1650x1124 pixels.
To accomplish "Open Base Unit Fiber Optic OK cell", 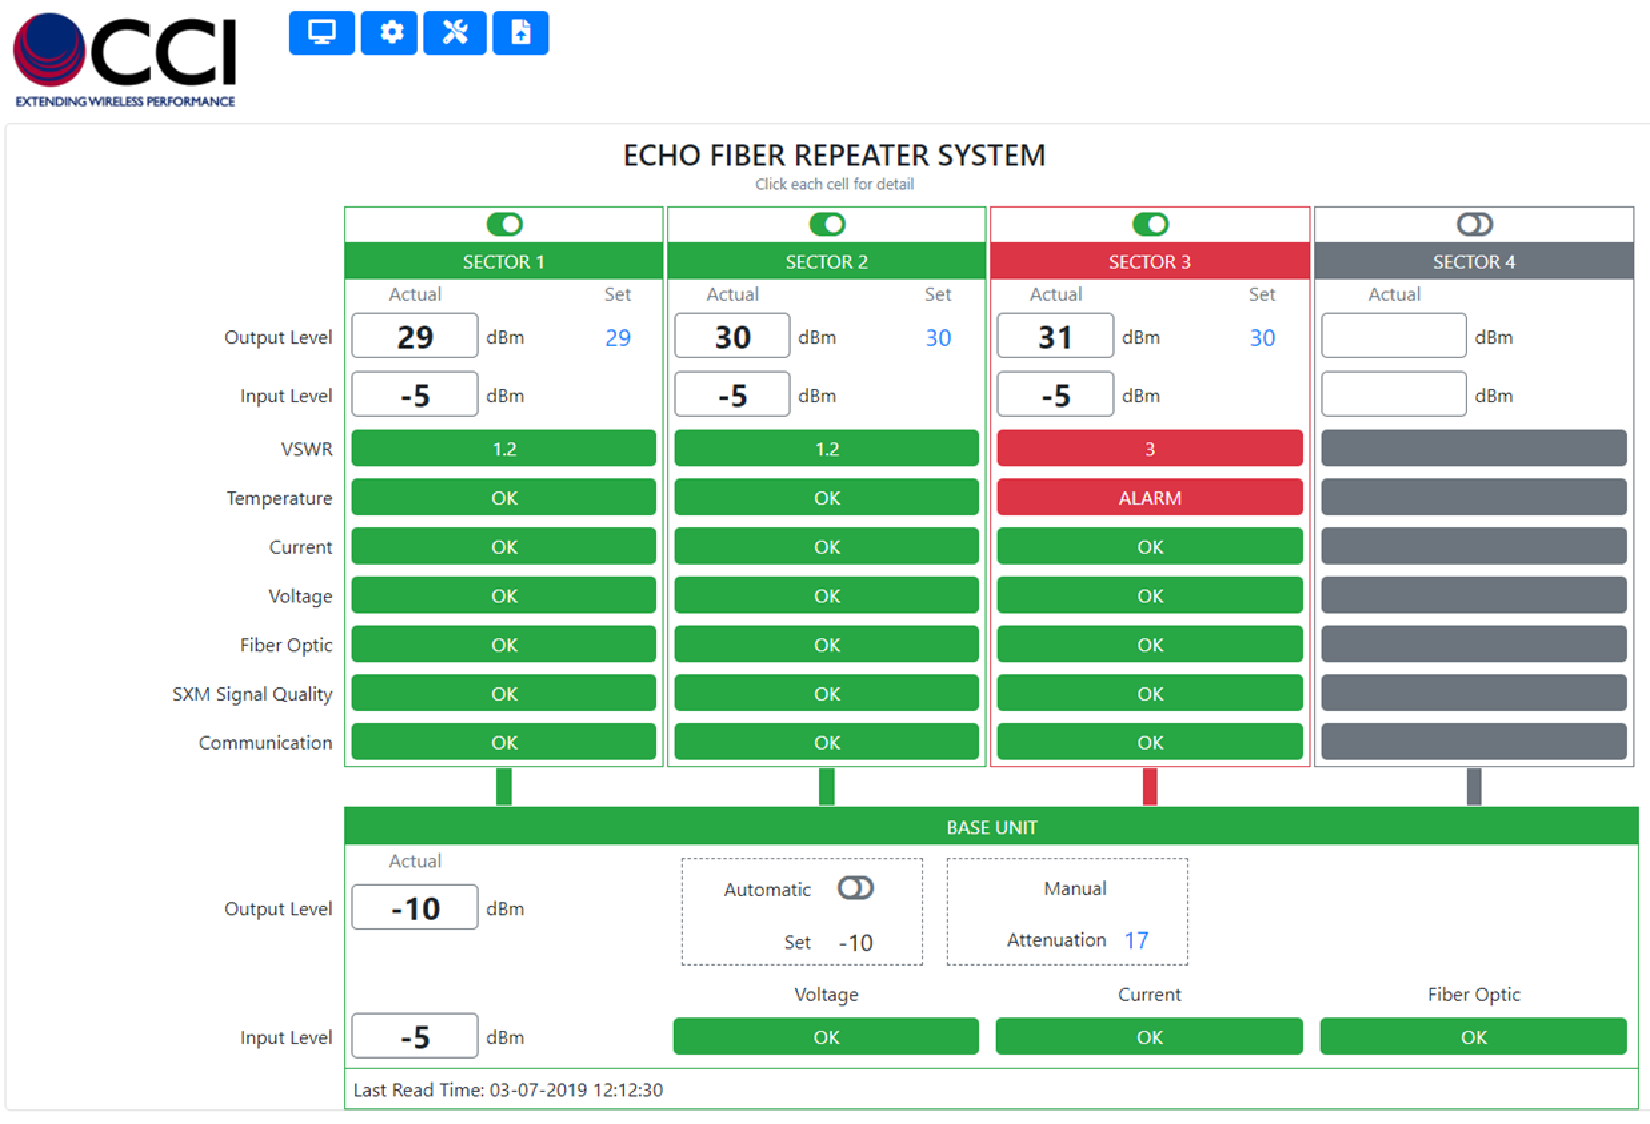I will (1474, 1036).
